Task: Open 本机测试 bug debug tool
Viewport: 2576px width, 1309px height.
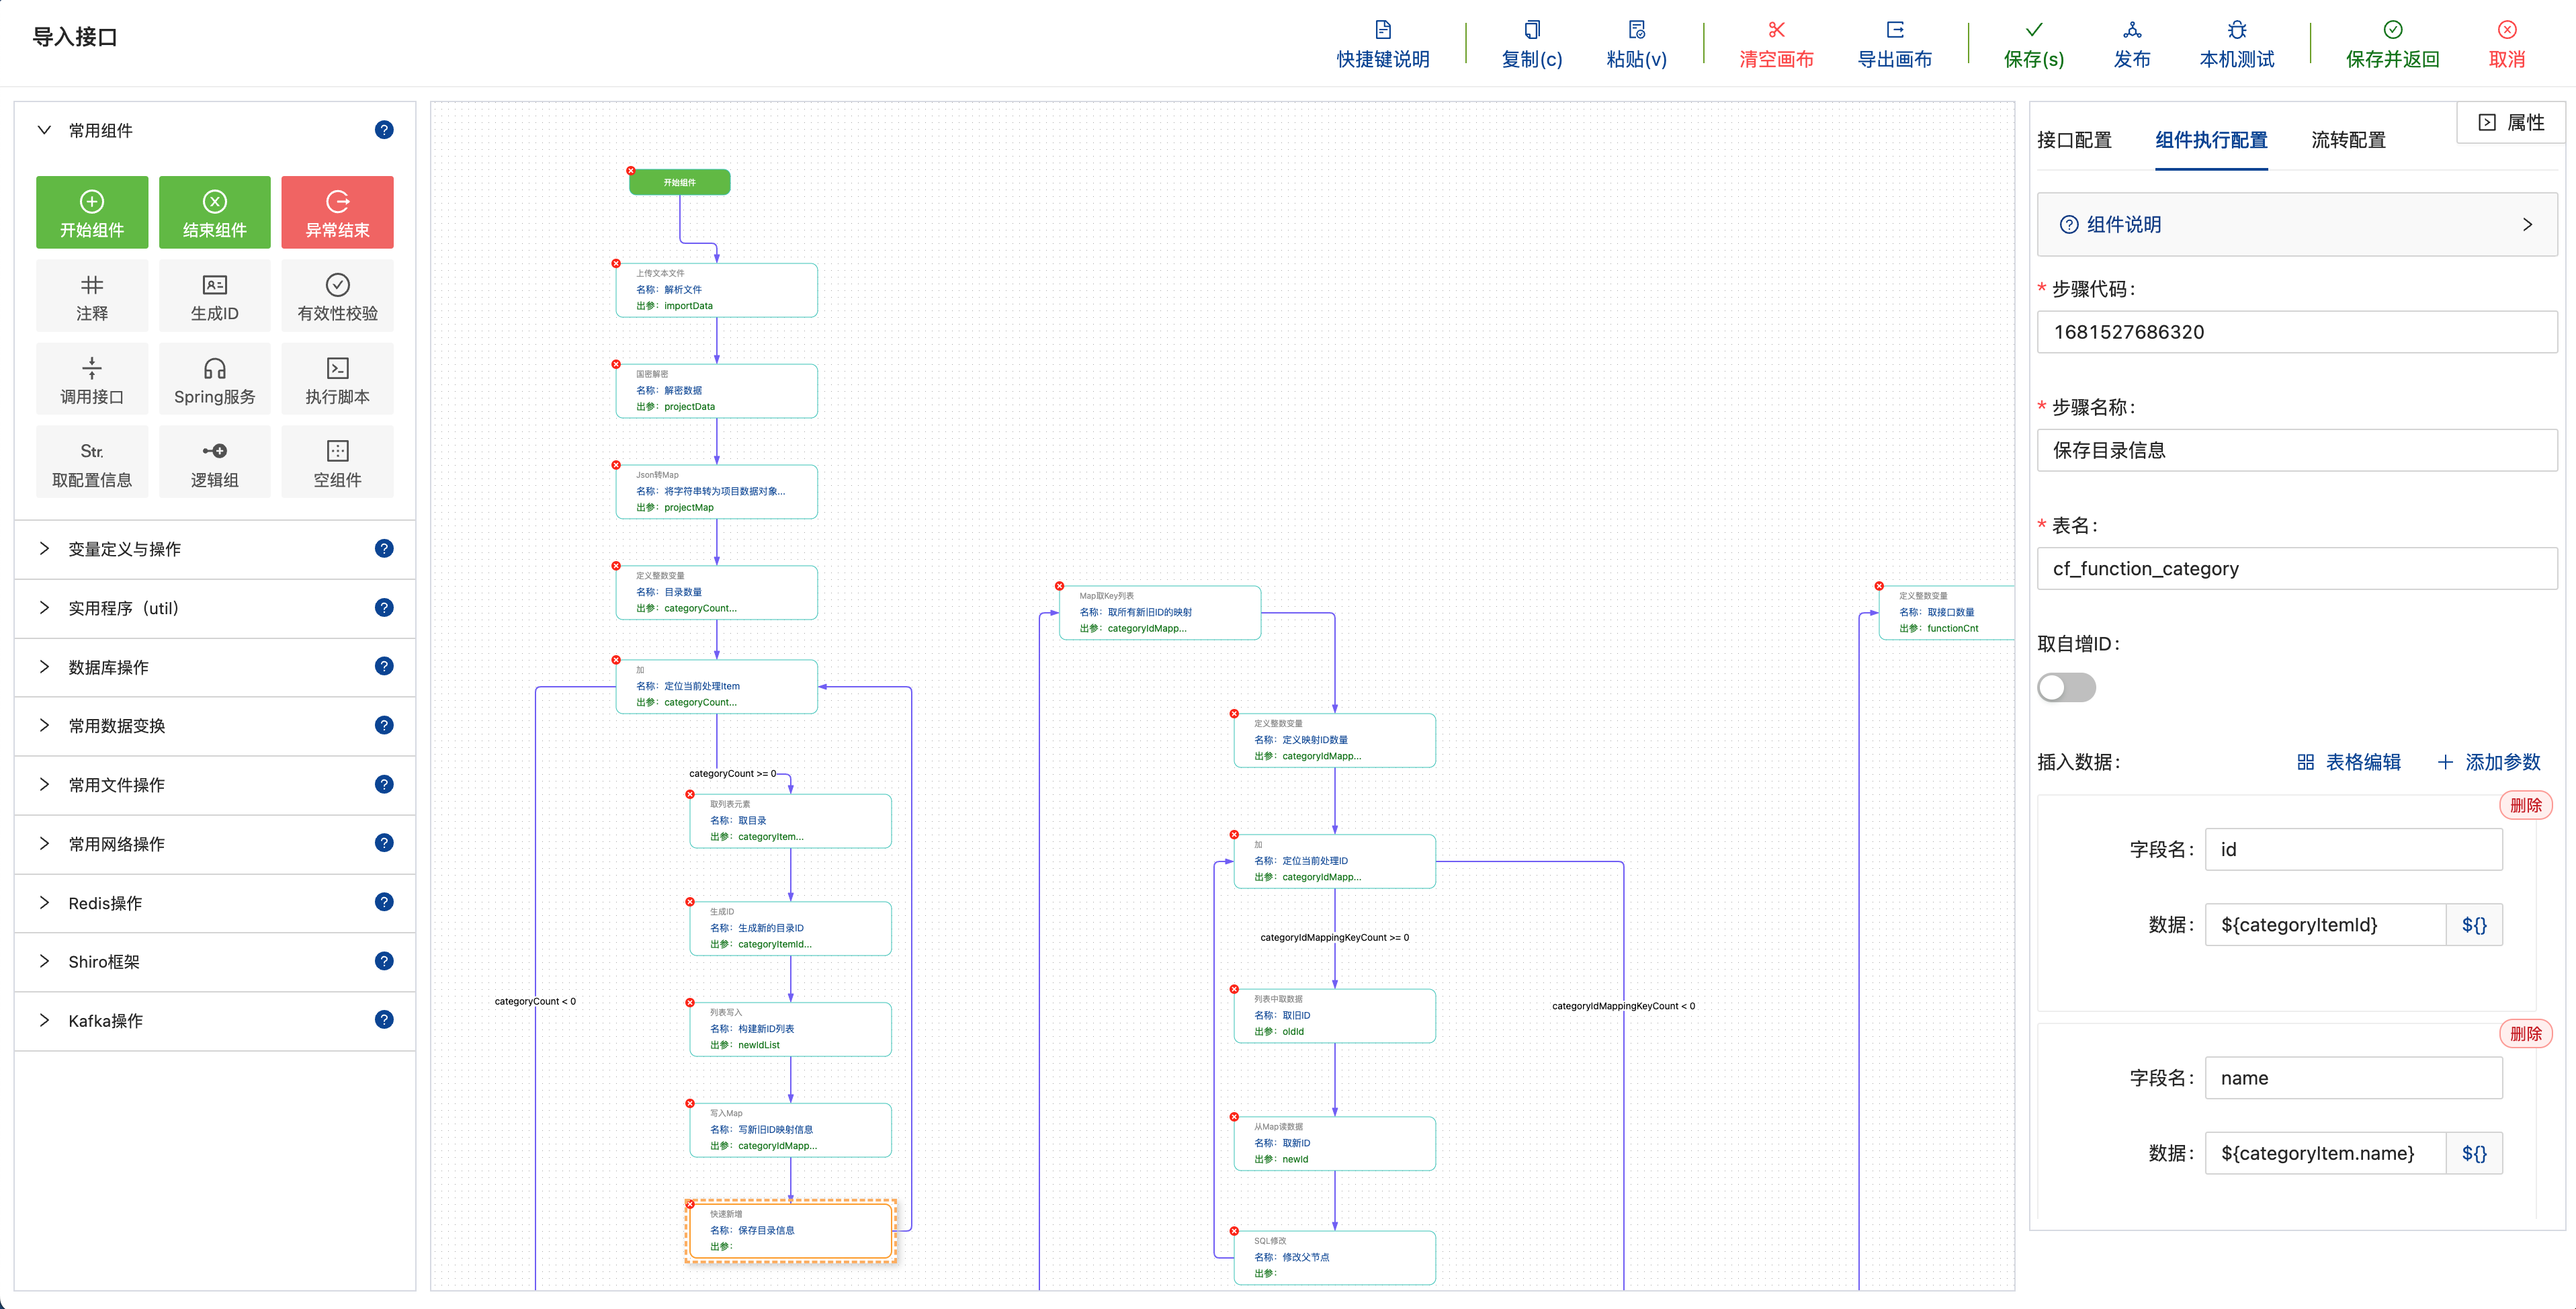Action: pyautogui.click(x=2236, y=30)
